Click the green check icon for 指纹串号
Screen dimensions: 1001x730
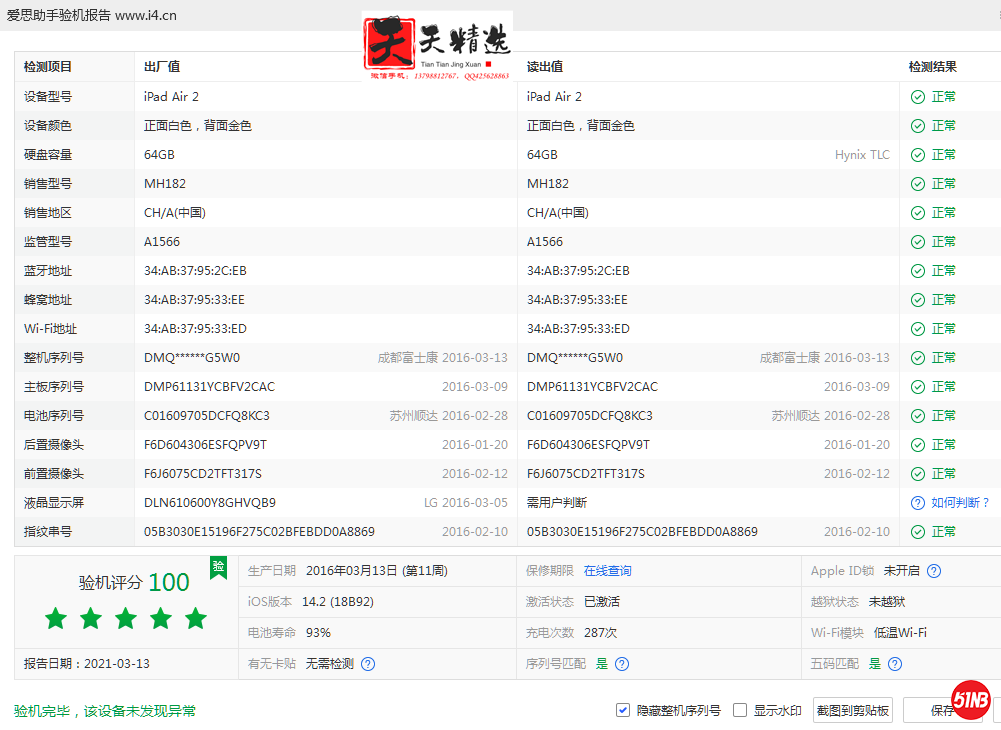click(x=917, y=532)
